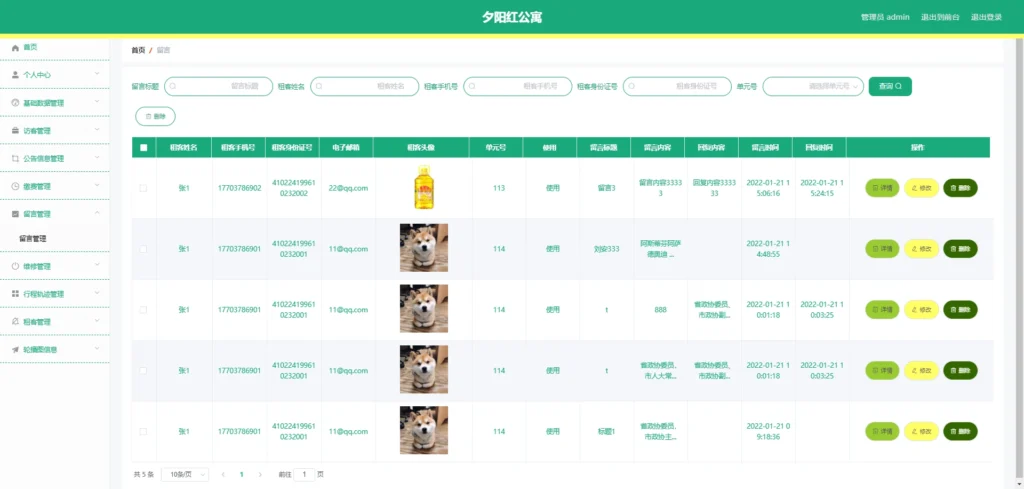Click the power icon for 维修管理
1024x489 pixels.
[15, 266]
